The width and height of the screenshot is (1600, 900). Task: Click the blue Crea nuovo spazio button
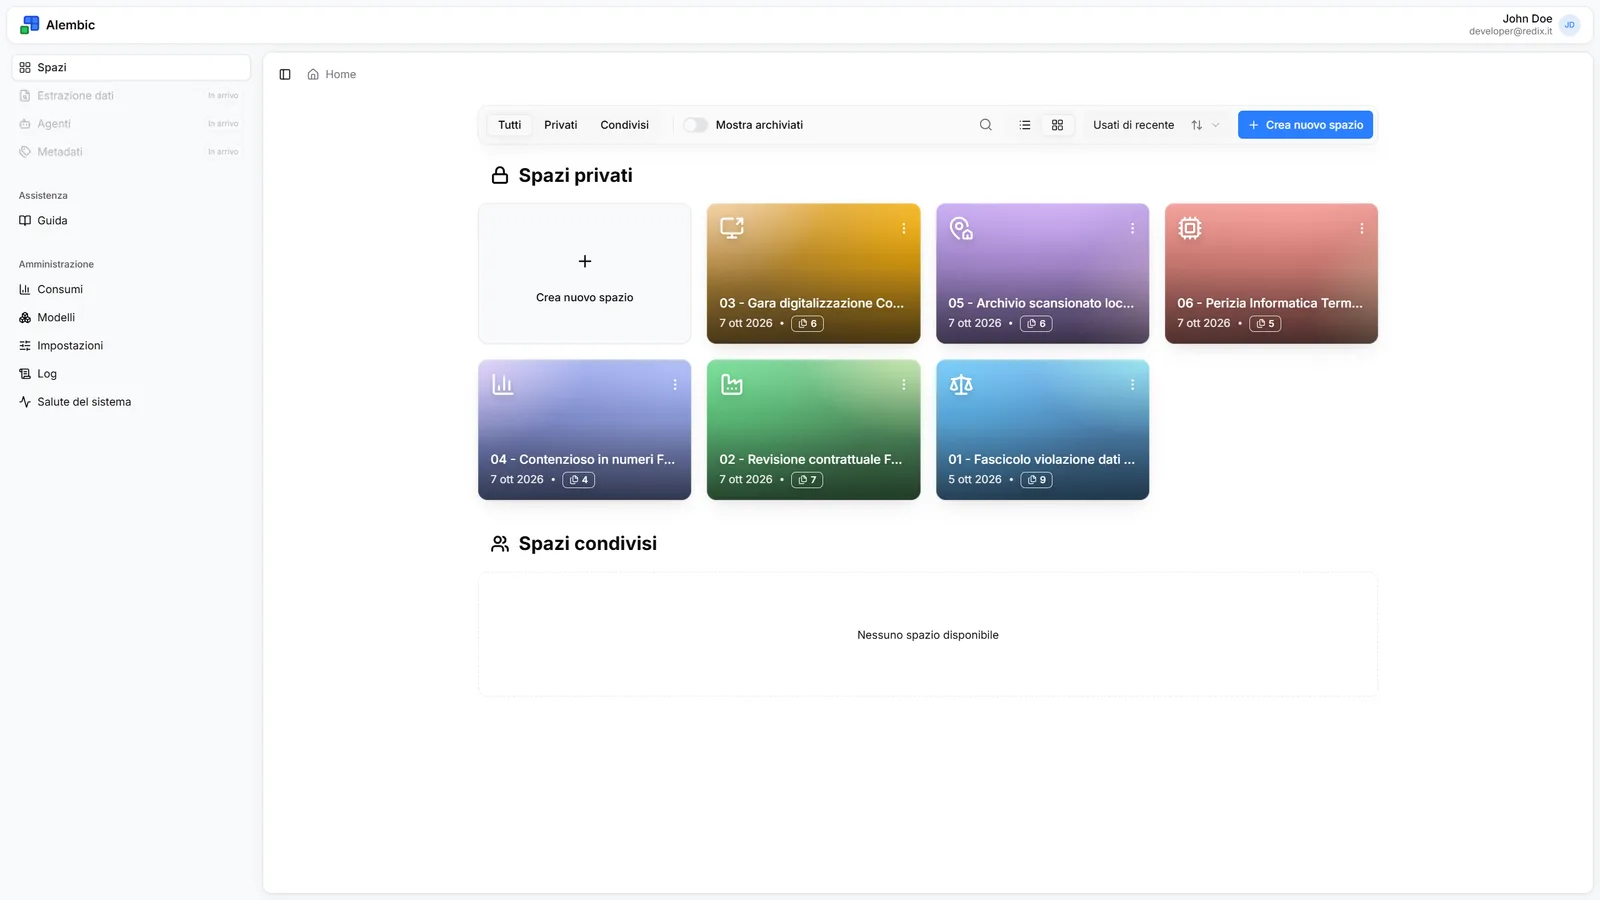point(1305,125)
